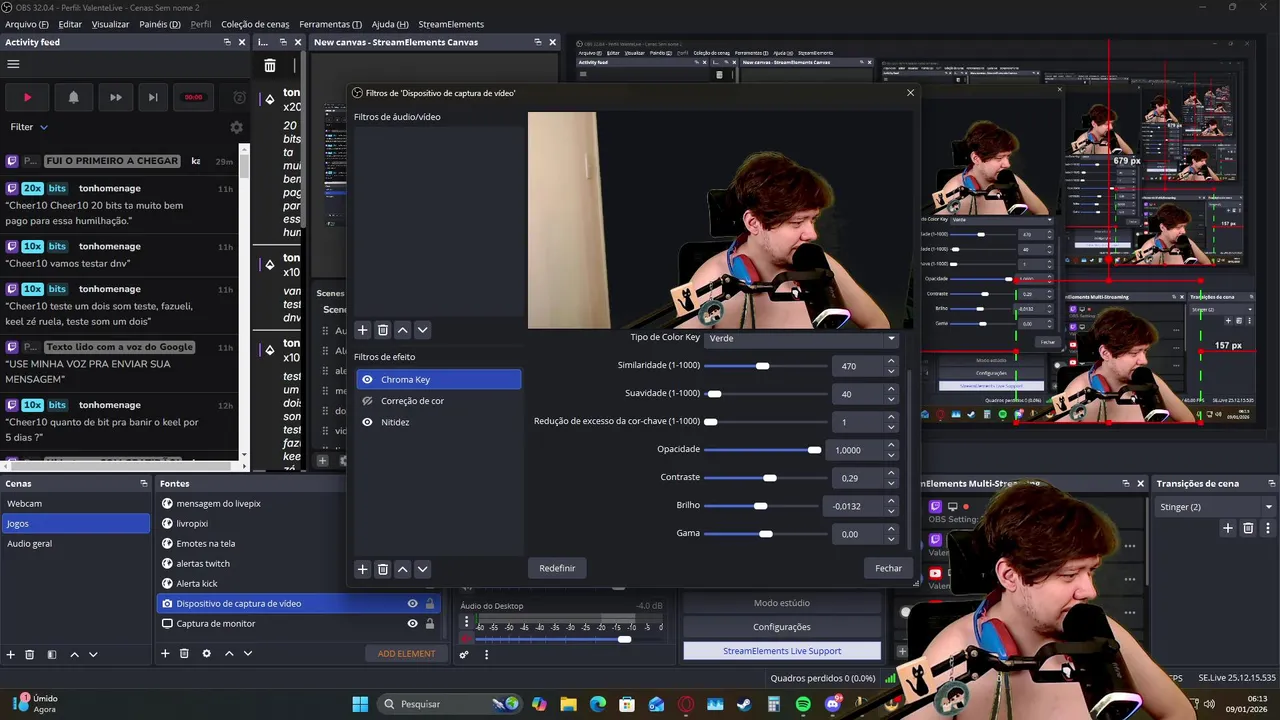1280x720 pixels.
Task: Expand the Filter dropdown in Activity feed
Action: point(29,127)
